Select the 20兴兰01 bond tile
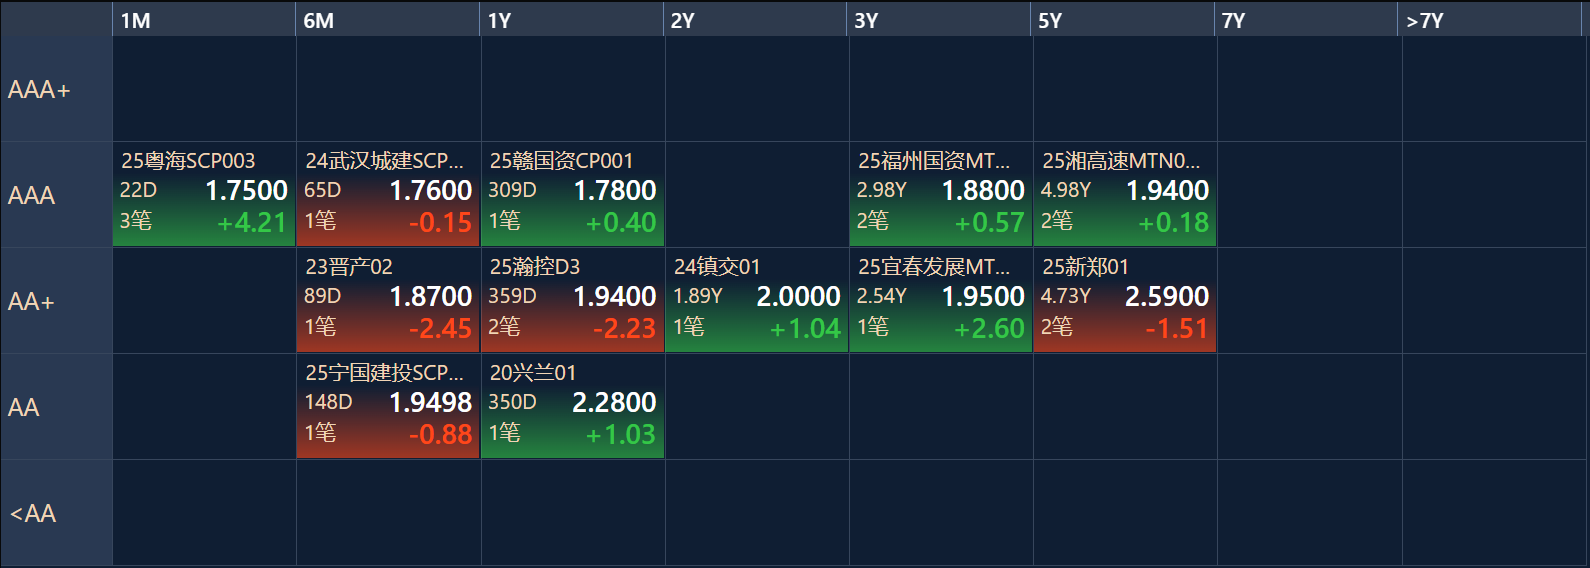This screenshot has width=1590, height=568. tap(572, 406)
